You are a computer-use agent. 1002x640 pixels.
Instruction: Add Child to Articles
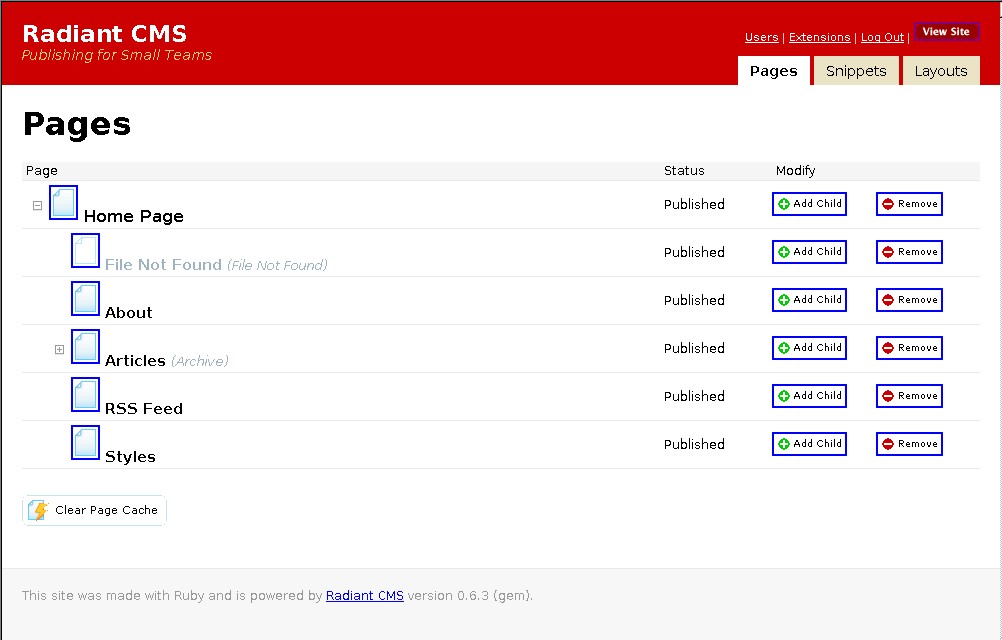click(809, 347)
